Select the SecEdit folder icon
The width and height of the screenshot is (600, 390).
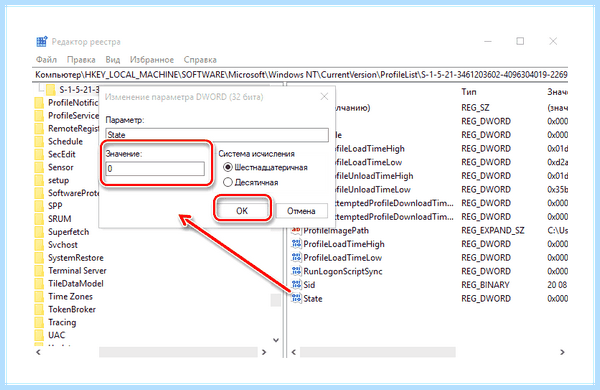click(39, 154)
